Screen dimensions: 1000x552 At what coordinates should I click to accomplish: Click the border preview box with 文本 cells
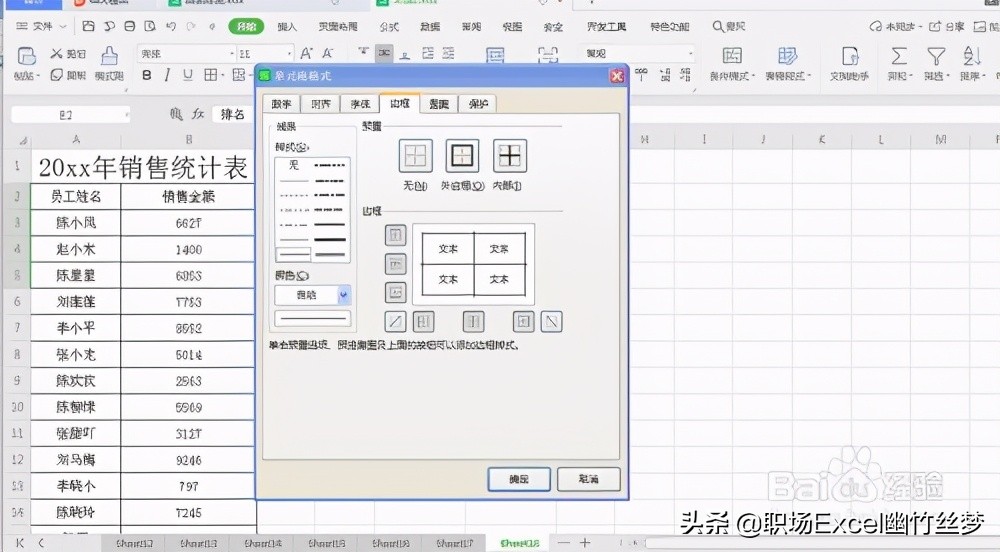tap(474, 264)
